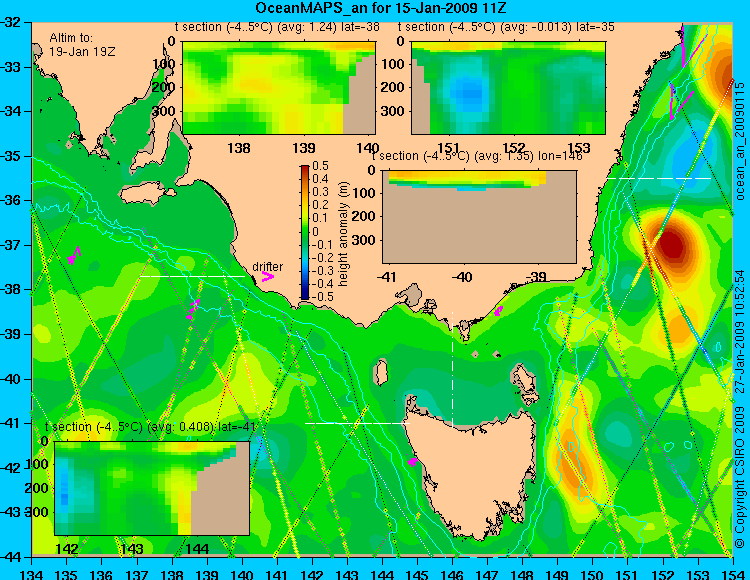Viewport: 750px width, 580px height.
Task: Select the 't section ... lat=-38' inset title
Action: tap(277, 27)
